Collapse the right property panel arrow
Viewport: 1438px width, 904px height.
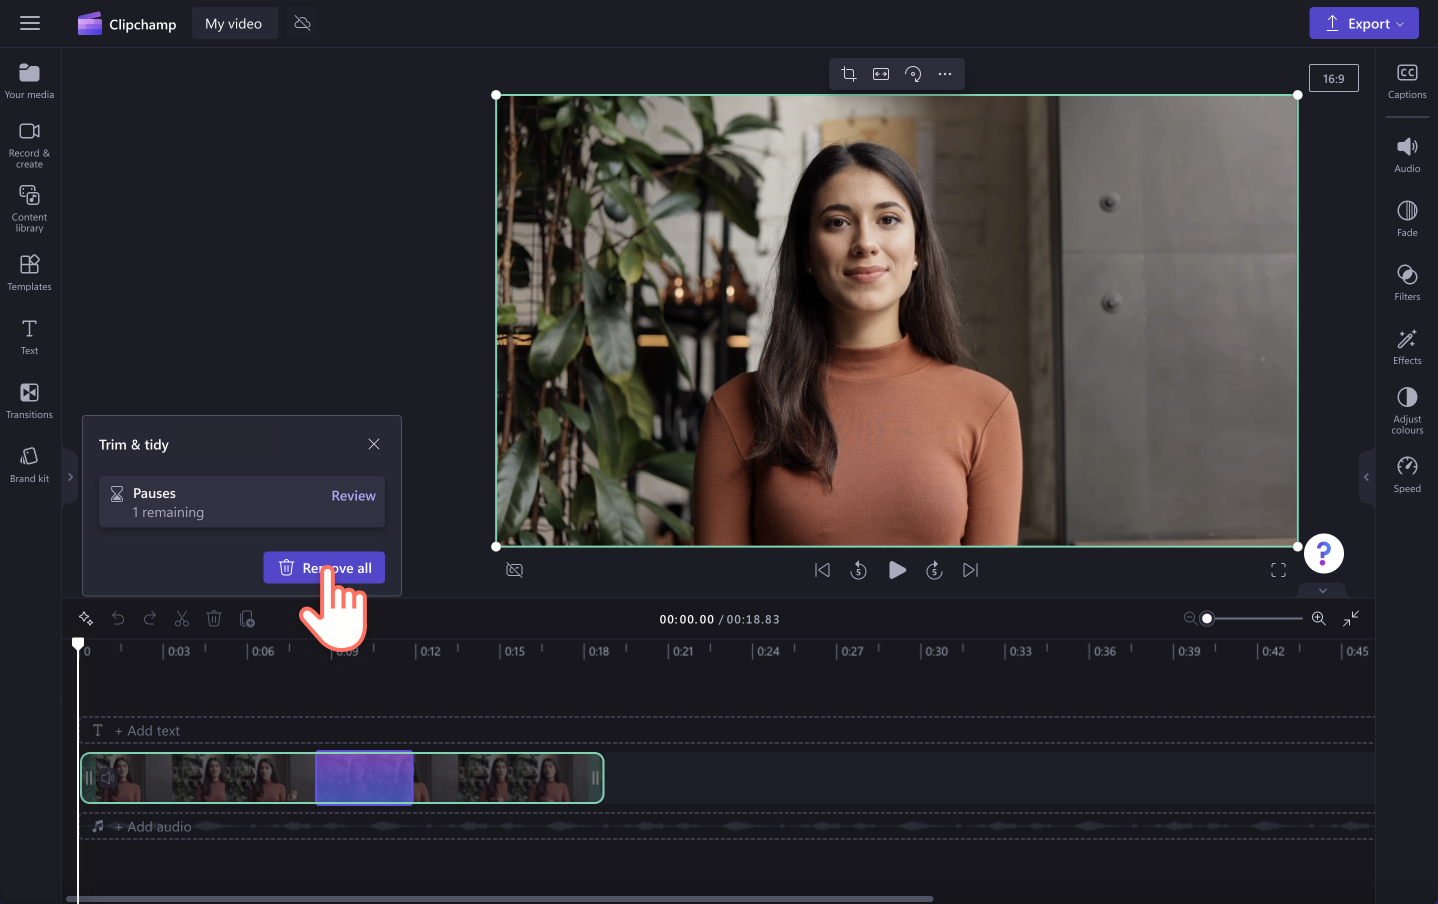tap(1366, 477)
